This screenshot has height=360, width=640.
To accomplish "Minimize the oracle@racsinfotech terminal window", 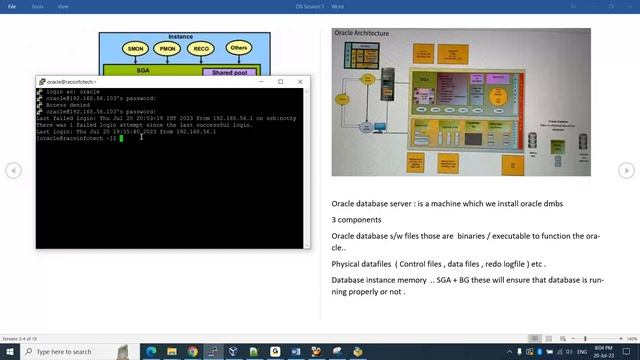I will click(x=261, y=82).
